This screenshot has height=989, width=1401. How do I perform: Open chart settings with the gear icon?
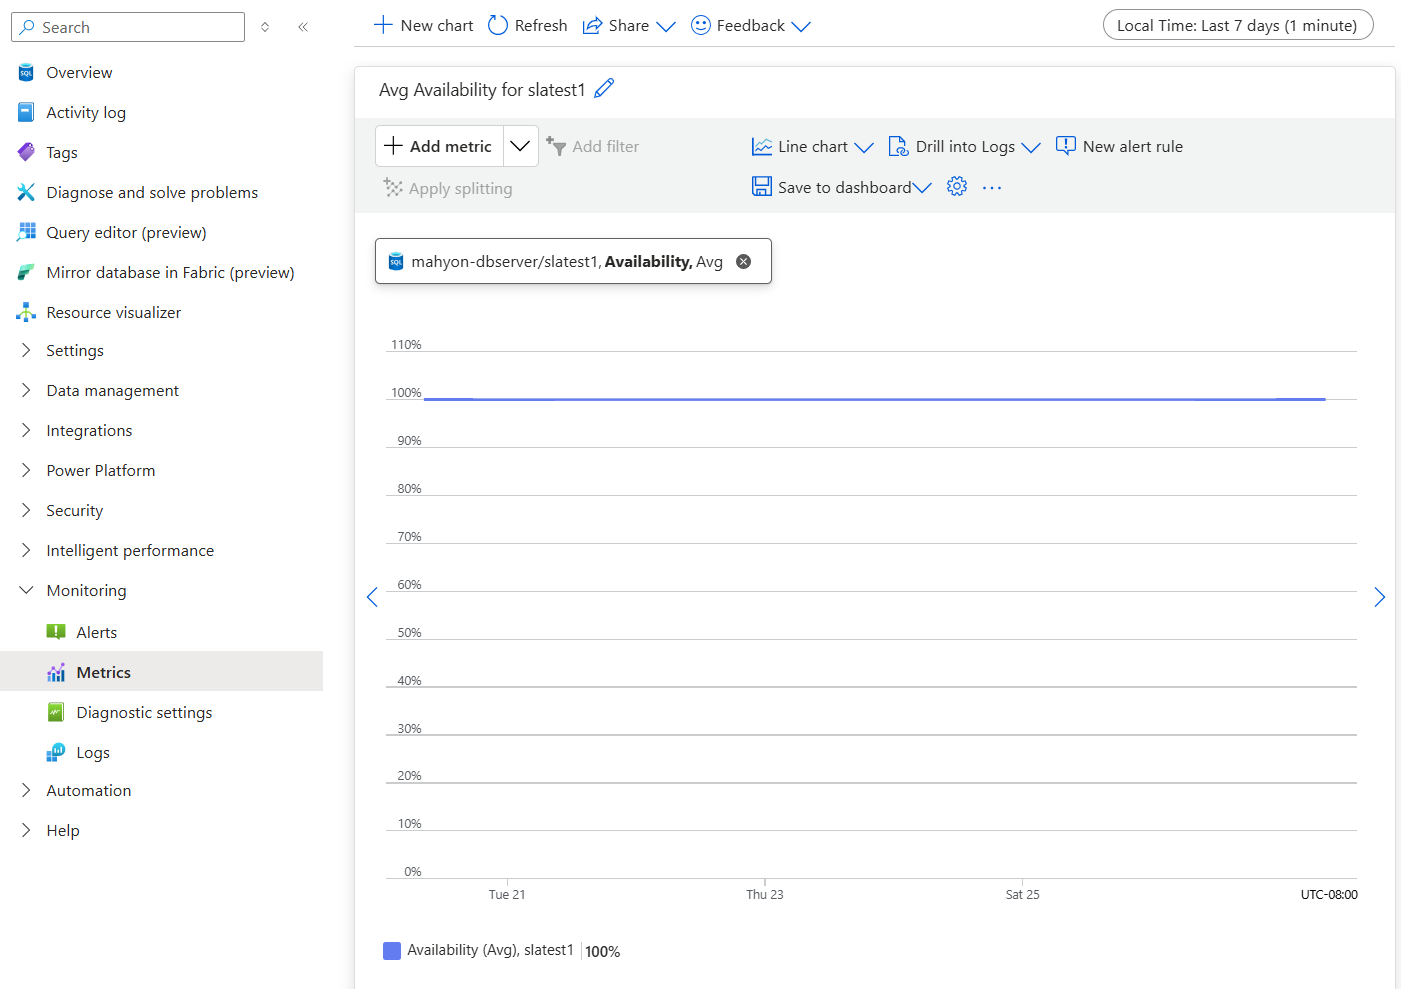point(956,186)
